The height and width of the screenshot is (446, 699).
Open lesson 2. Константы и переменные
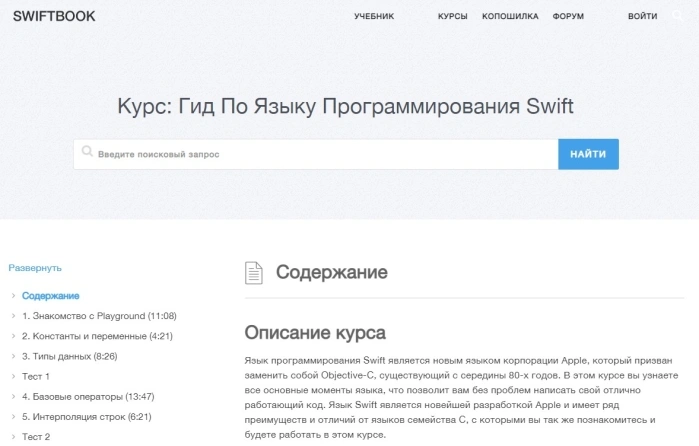pyautogui.click(x=97, y=336)
